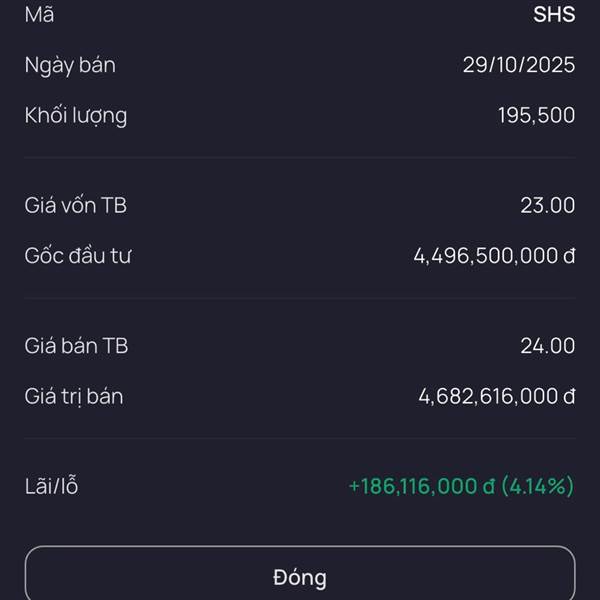Click the Lãi/lỗ label
This screenshot has width=600, height=600.
tap(52, 487)
